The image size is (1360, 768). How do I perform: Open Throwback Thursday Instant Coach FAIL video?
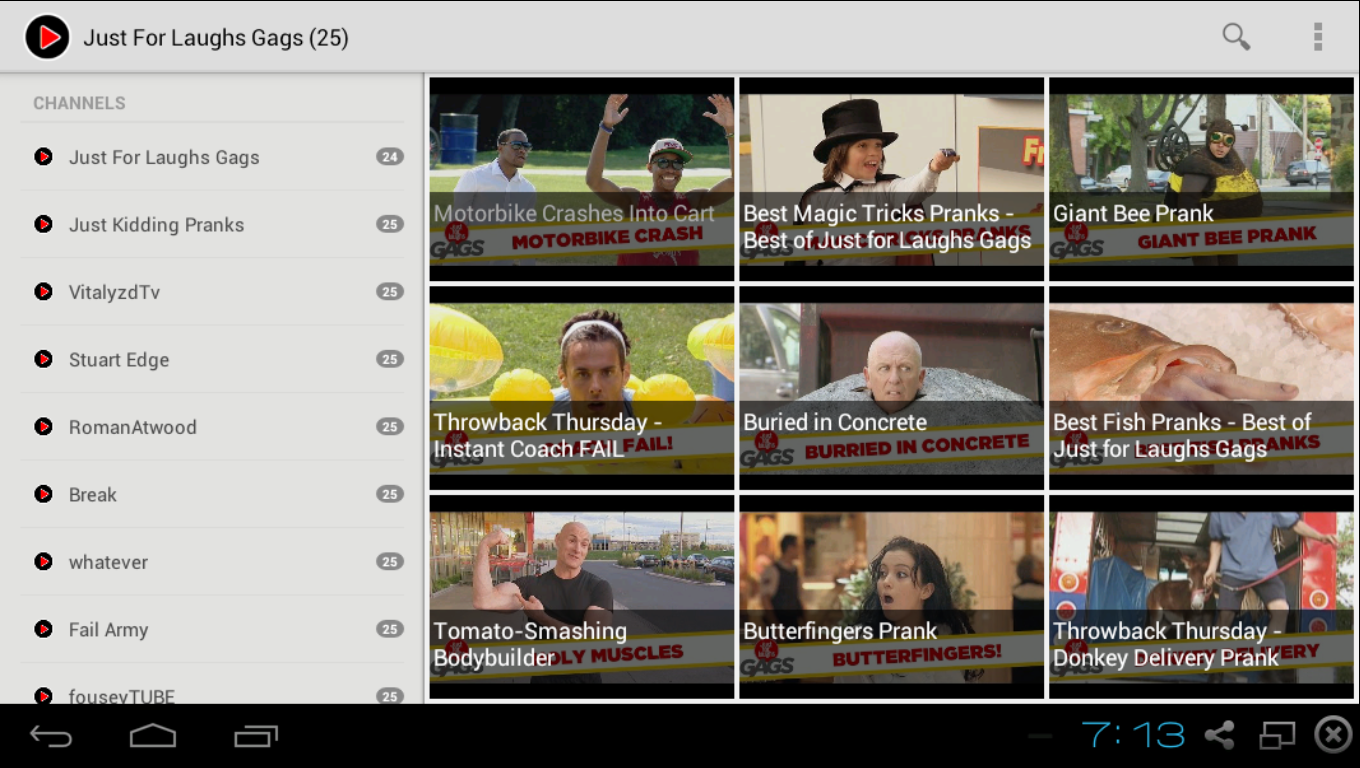coord(582,388)
